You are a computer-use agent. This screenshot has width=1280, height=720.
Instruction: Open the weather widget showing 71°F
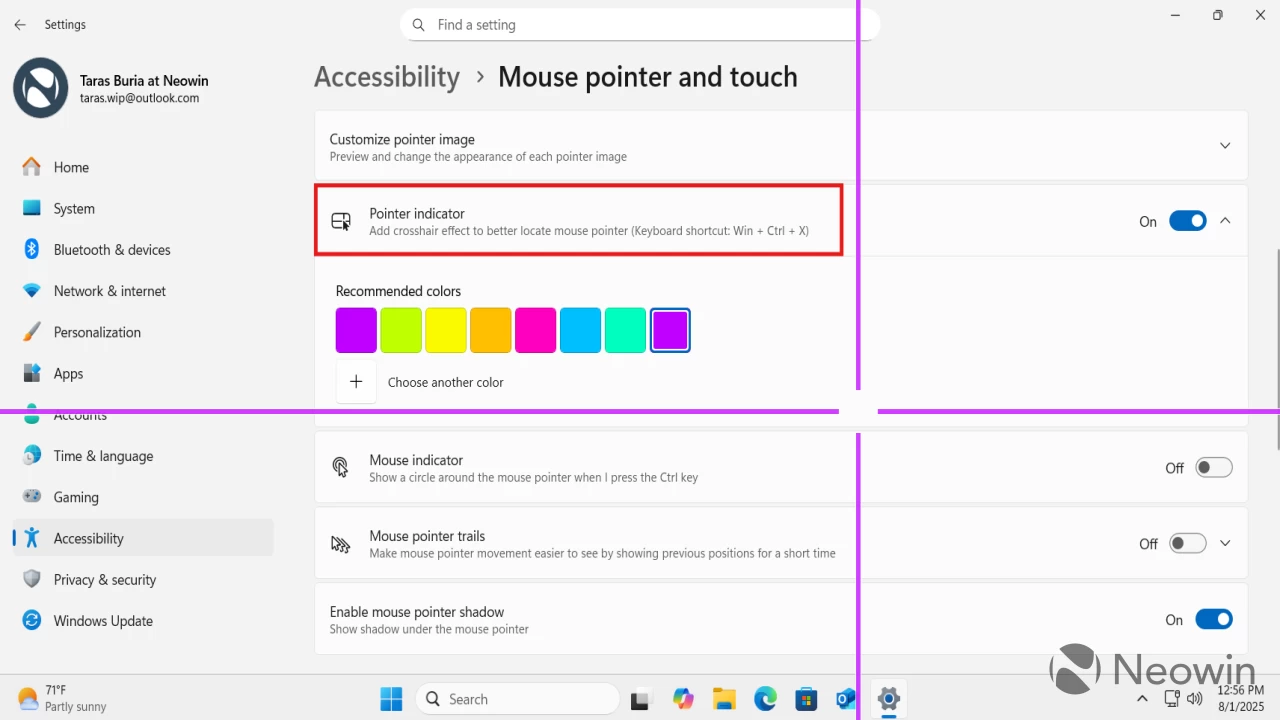[63, 699]
